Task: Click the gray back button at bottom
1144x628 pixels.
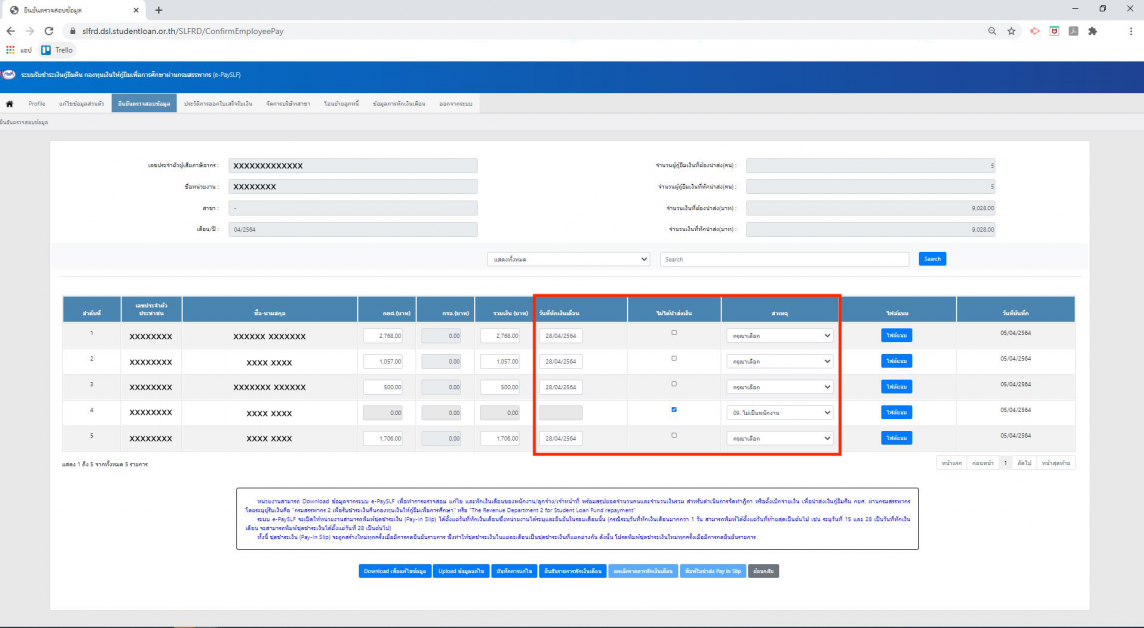Action: pos(763,571)
